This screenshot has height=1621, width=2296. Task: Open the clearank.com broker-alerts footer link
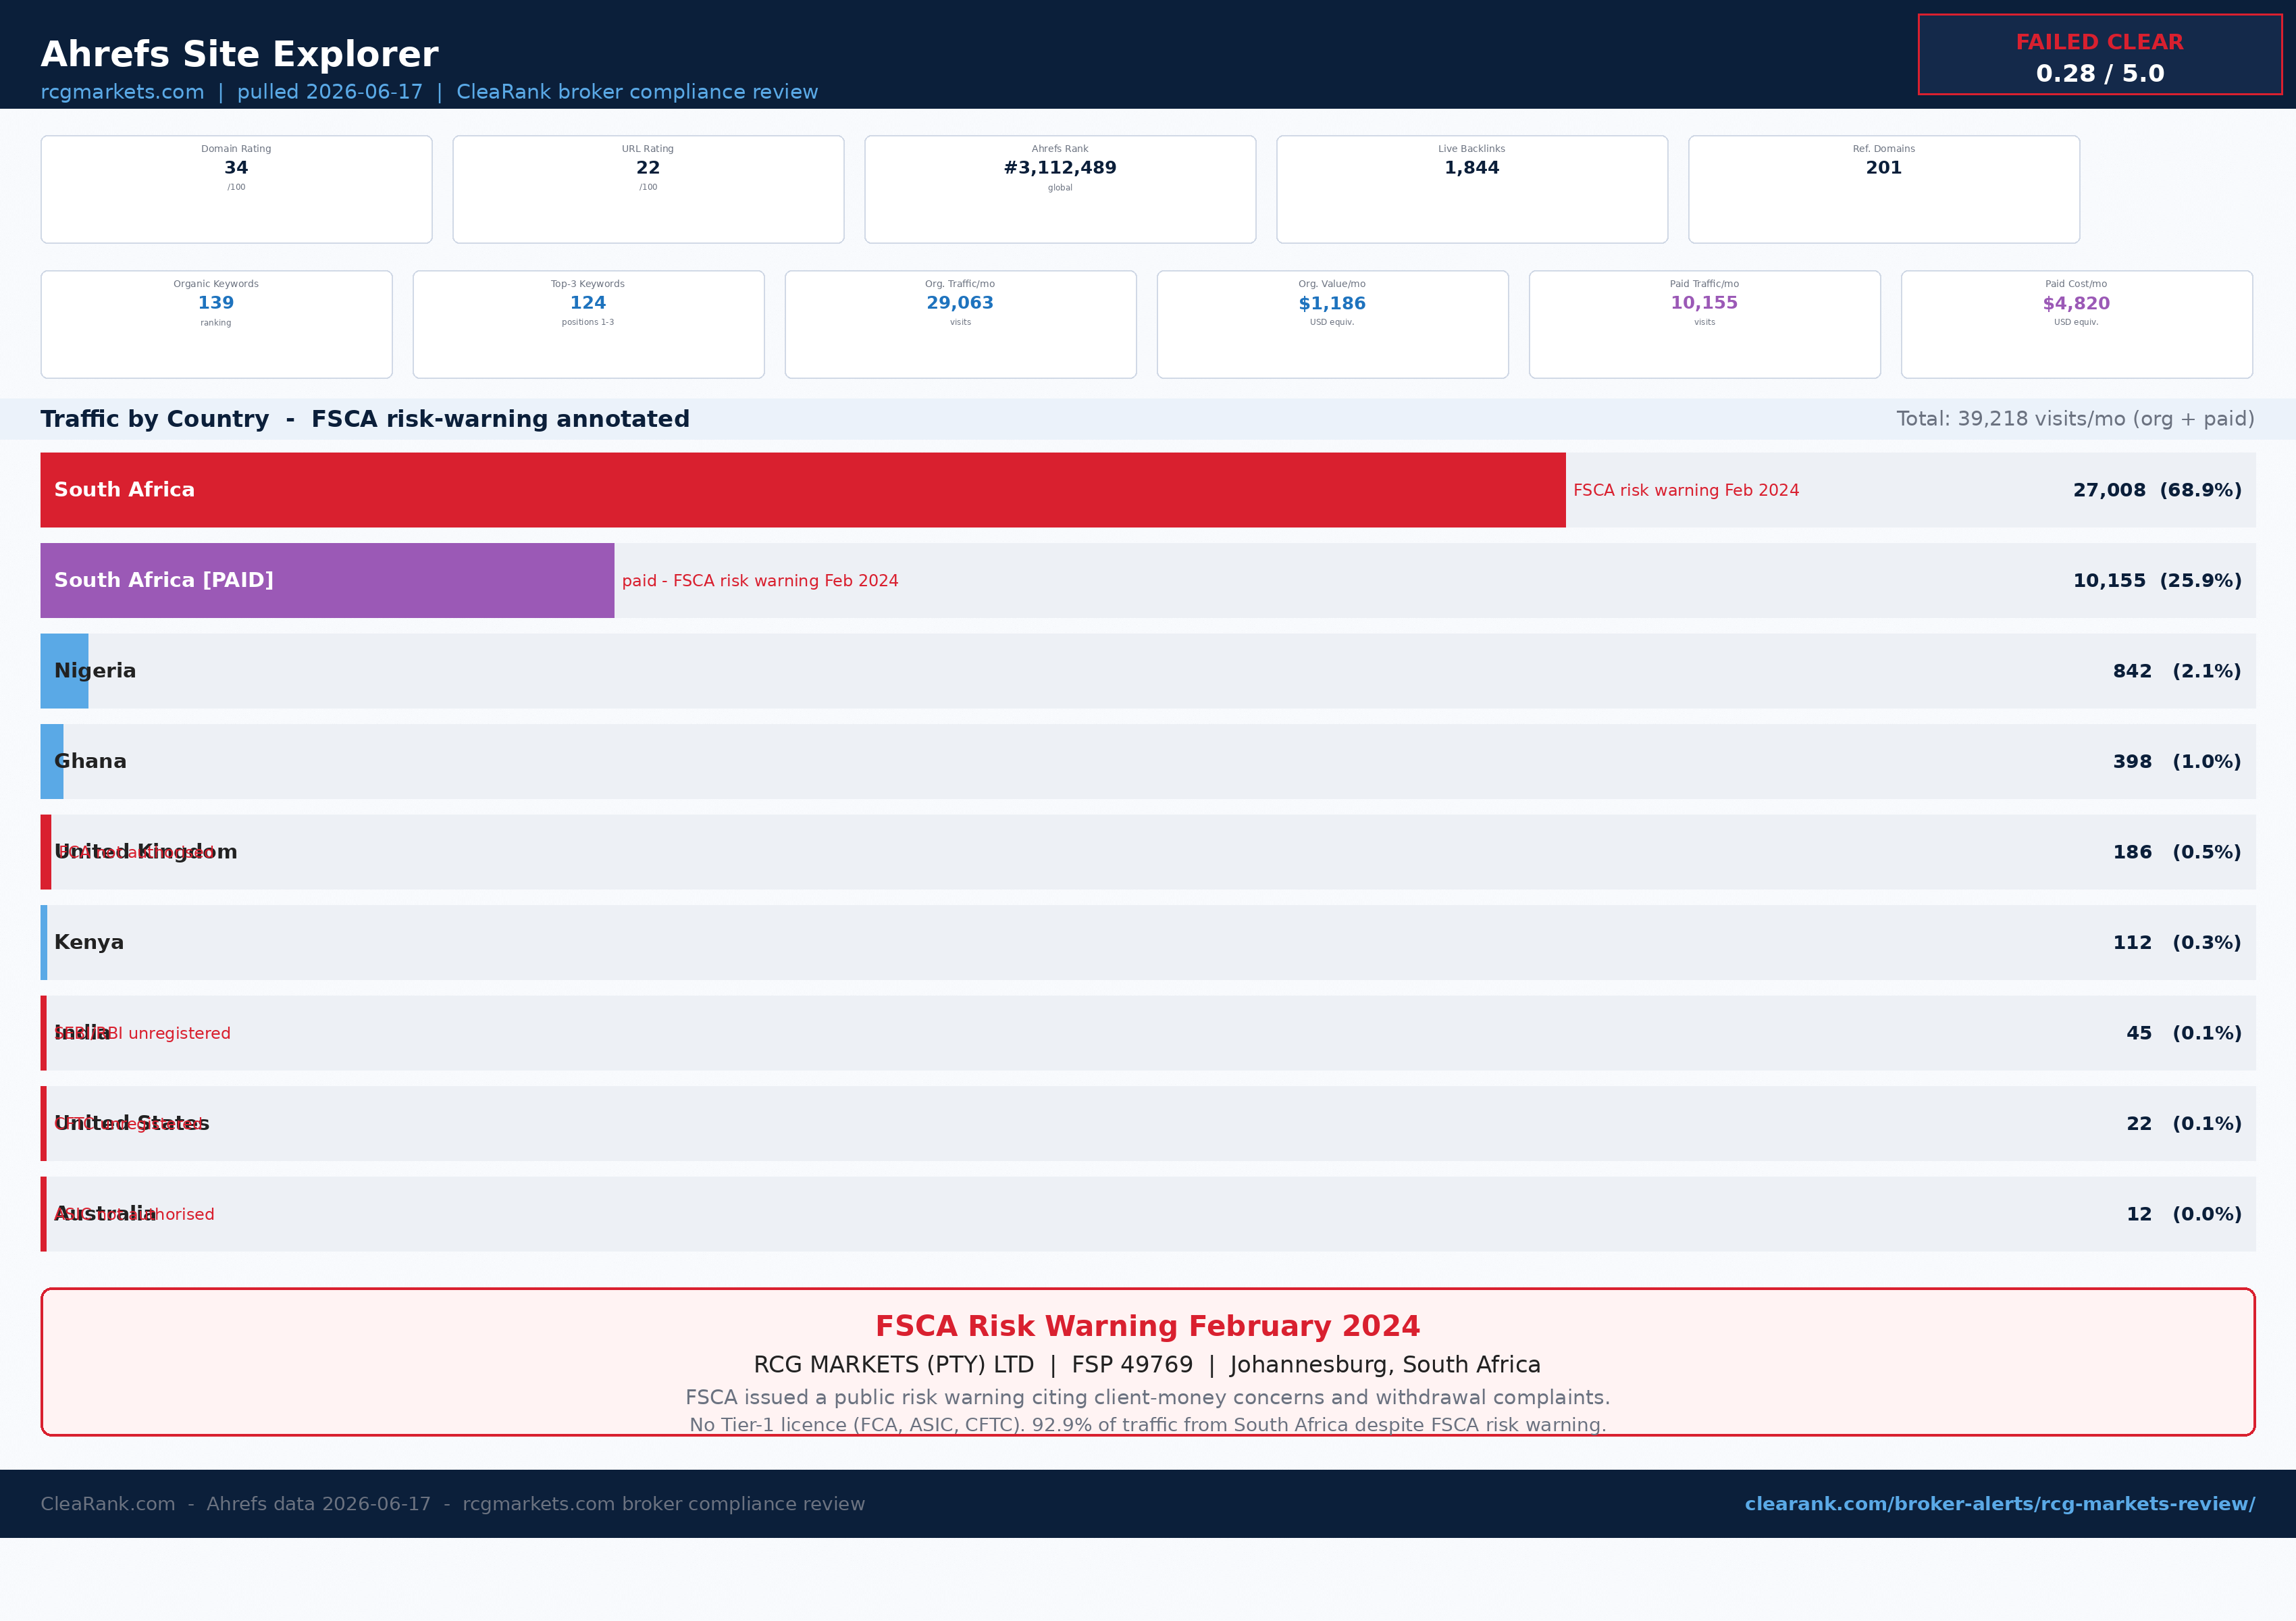1999,1504
